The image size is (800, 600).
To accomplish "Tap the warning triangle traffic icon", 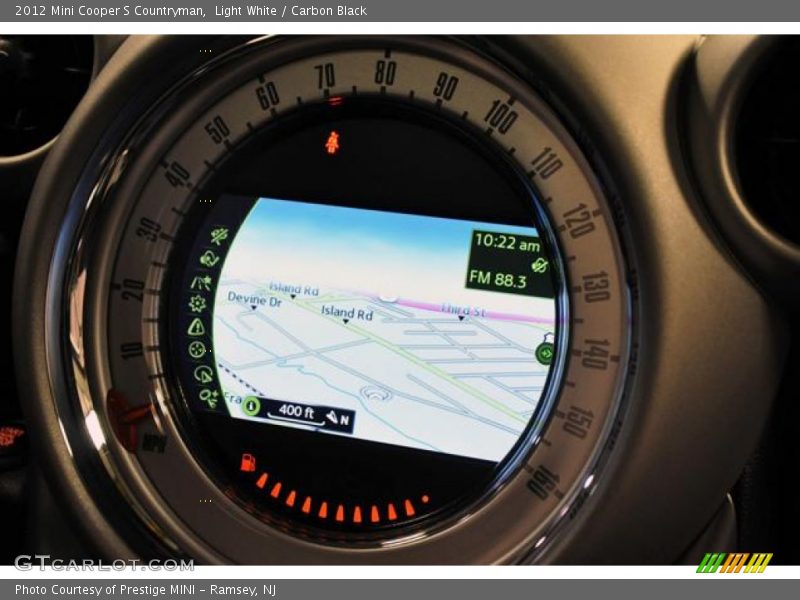I will pos(196,327).
